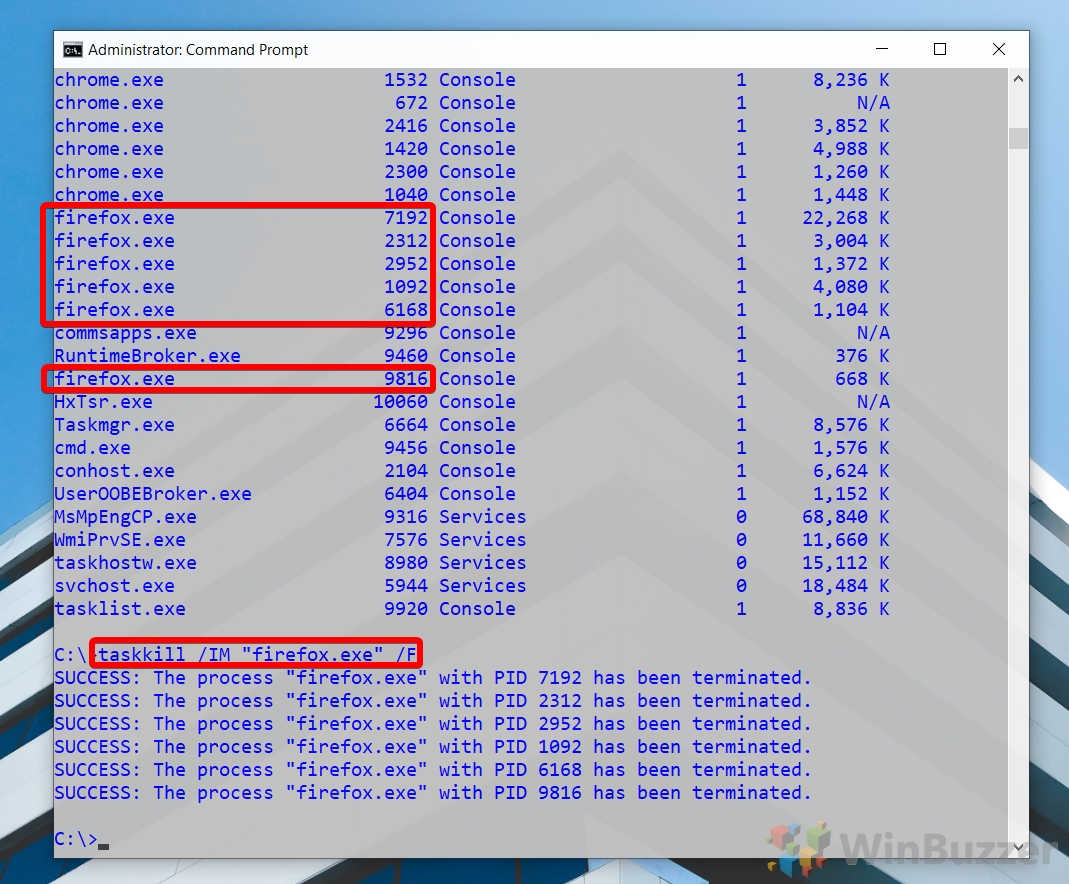Click the Command Prompt icon in the title bar
Viewport: 1069px width, 884px height.
click(x=72, y=50)
